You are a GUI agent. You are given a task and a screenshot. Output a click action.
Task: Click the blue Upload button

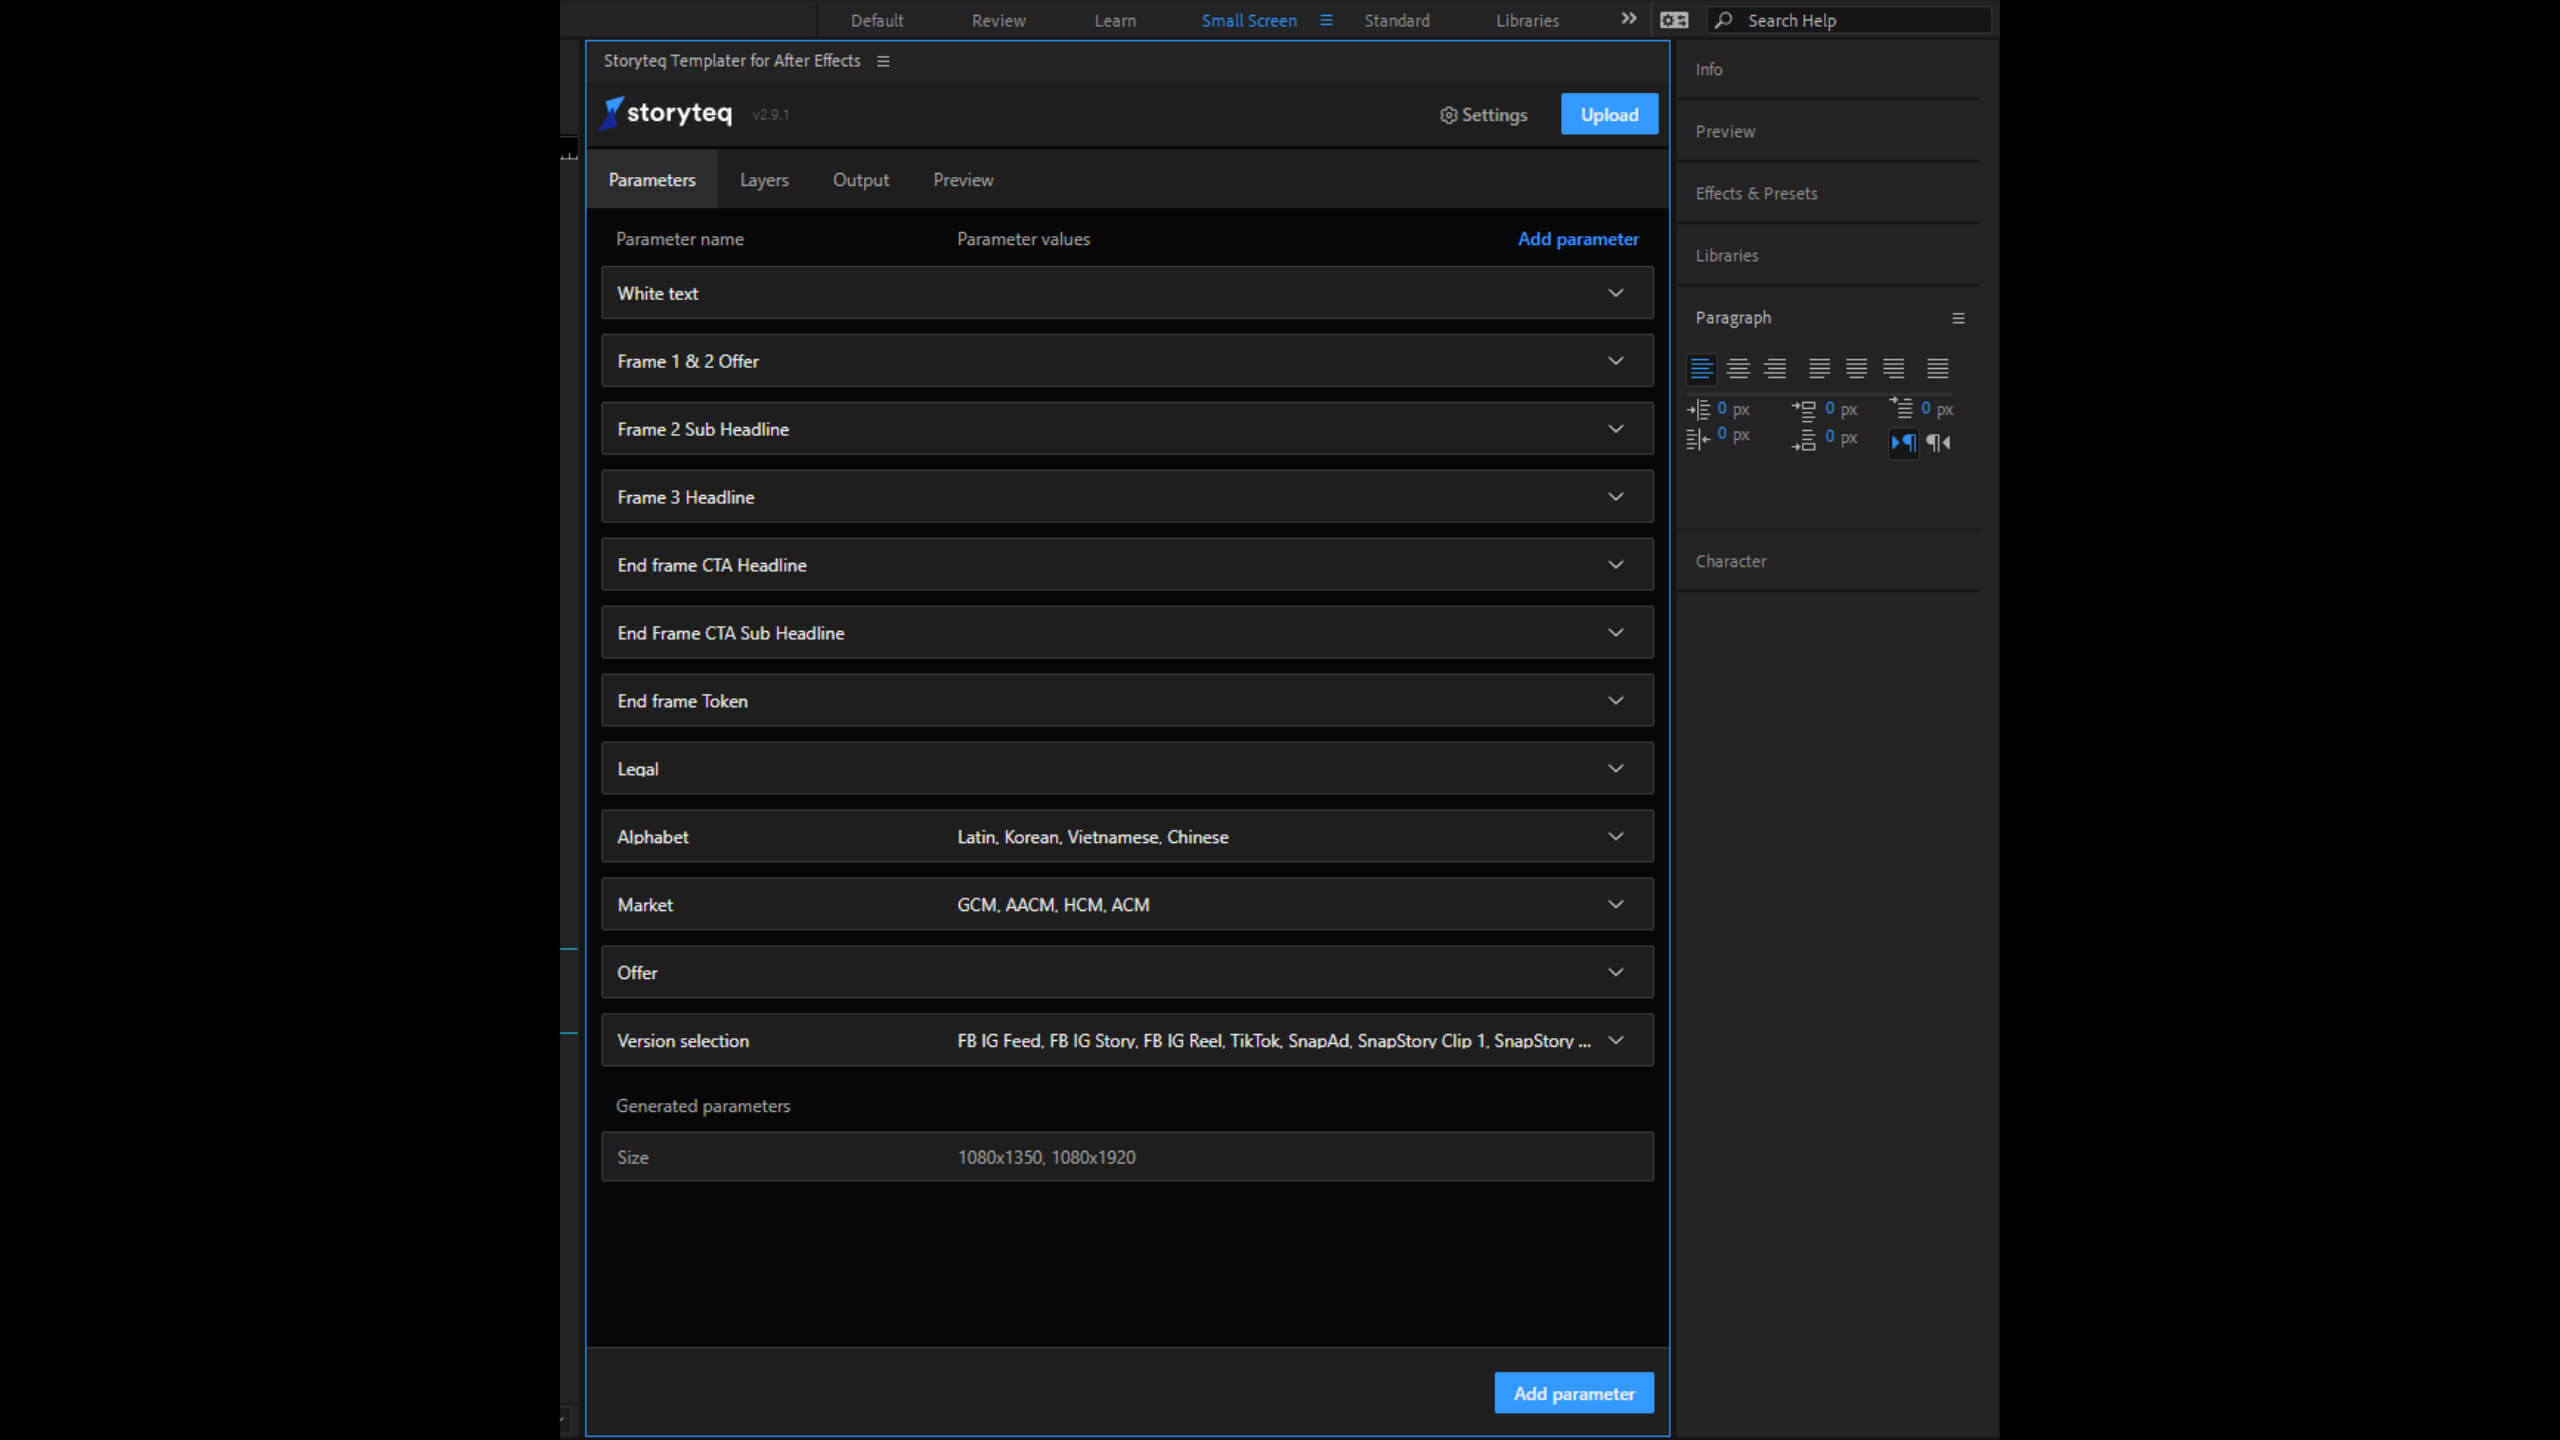pos(1608,115)
